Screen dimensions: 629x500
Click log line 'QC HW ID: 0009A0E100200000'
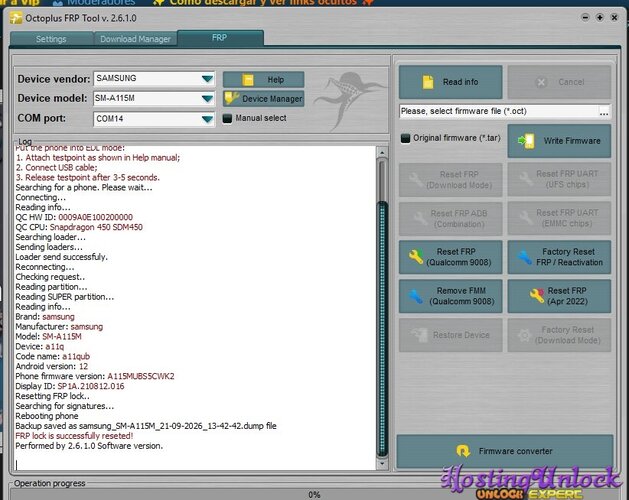[74, 217]
